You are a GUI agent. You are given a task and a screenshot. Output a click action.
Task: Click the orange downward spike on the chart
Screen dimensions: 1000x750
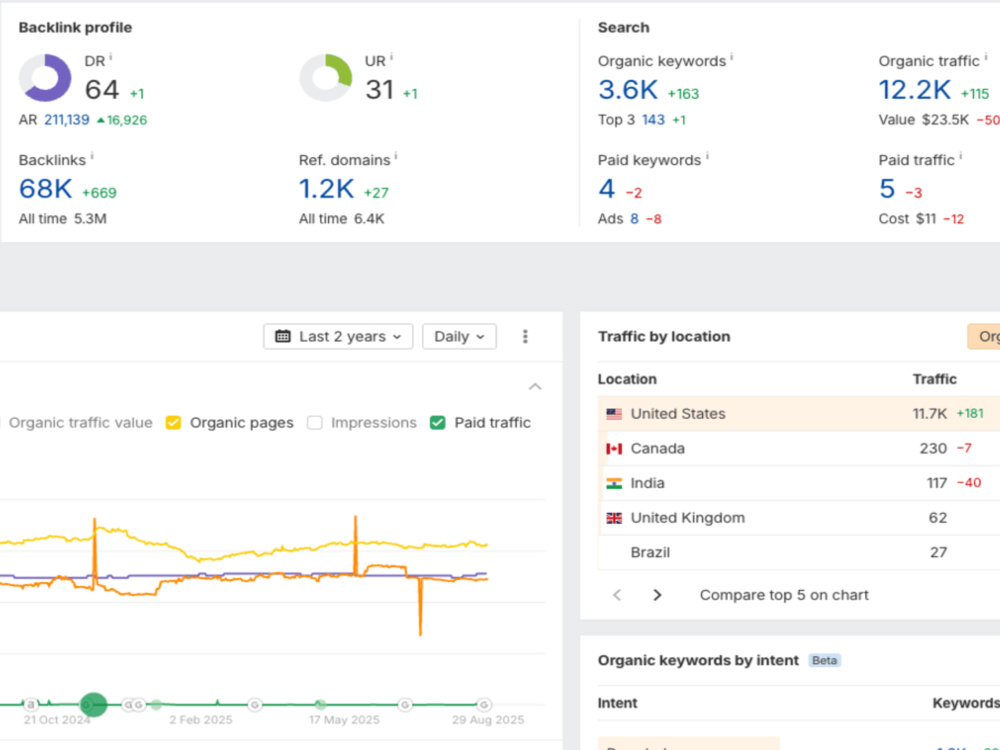pos(420,606)
